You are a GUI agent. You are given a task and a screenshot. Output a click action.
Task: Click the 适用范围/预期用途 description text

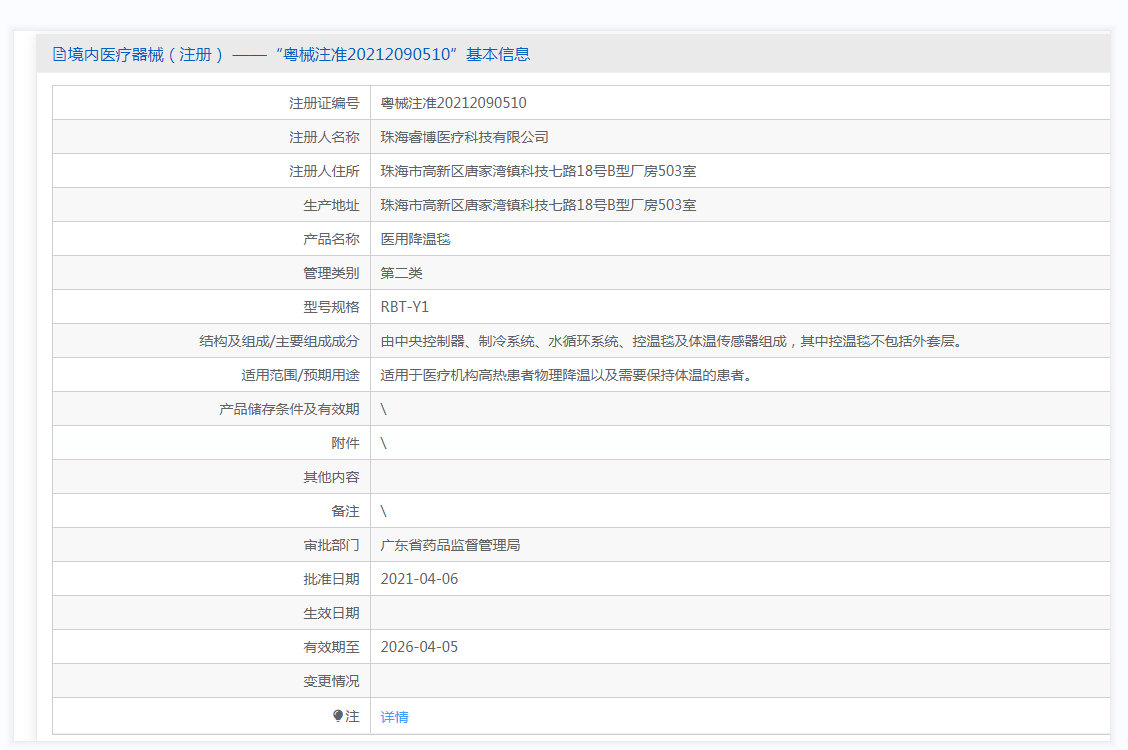coord(566,375)
